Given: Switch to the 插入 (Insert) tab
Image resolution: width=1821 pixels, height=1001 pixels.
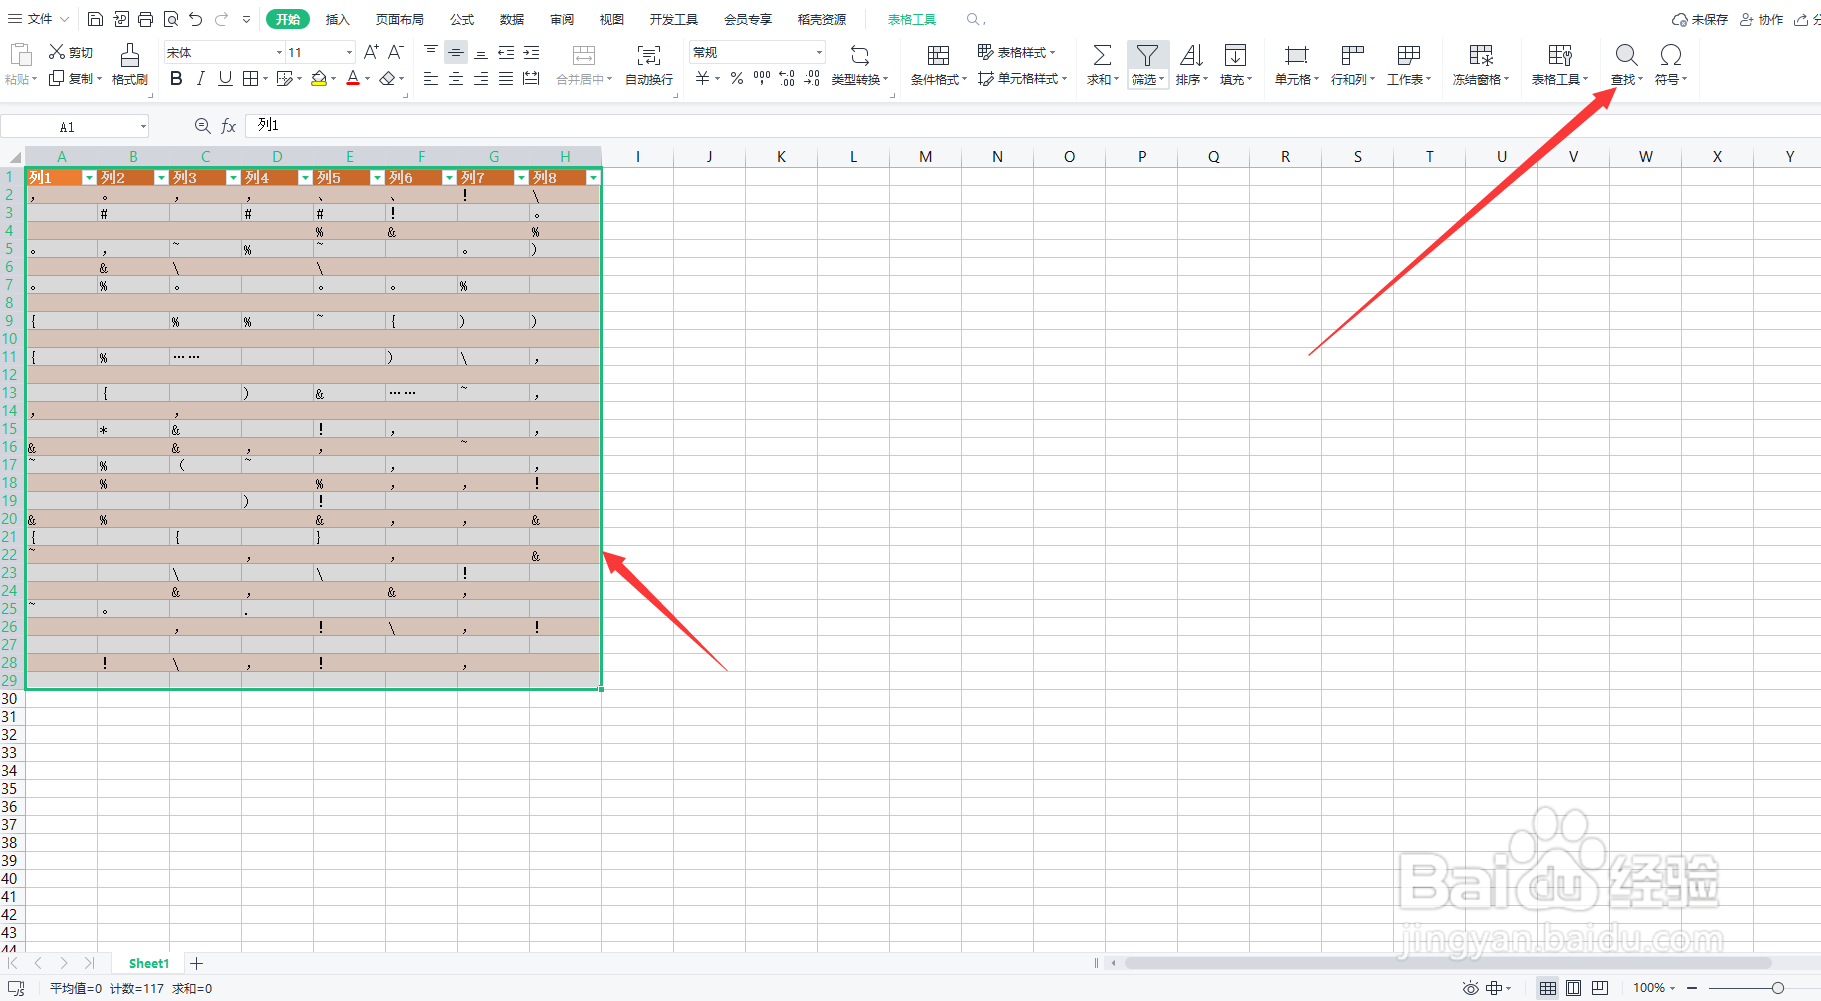Looking at the screenshot, I should [x=338, y=19].
